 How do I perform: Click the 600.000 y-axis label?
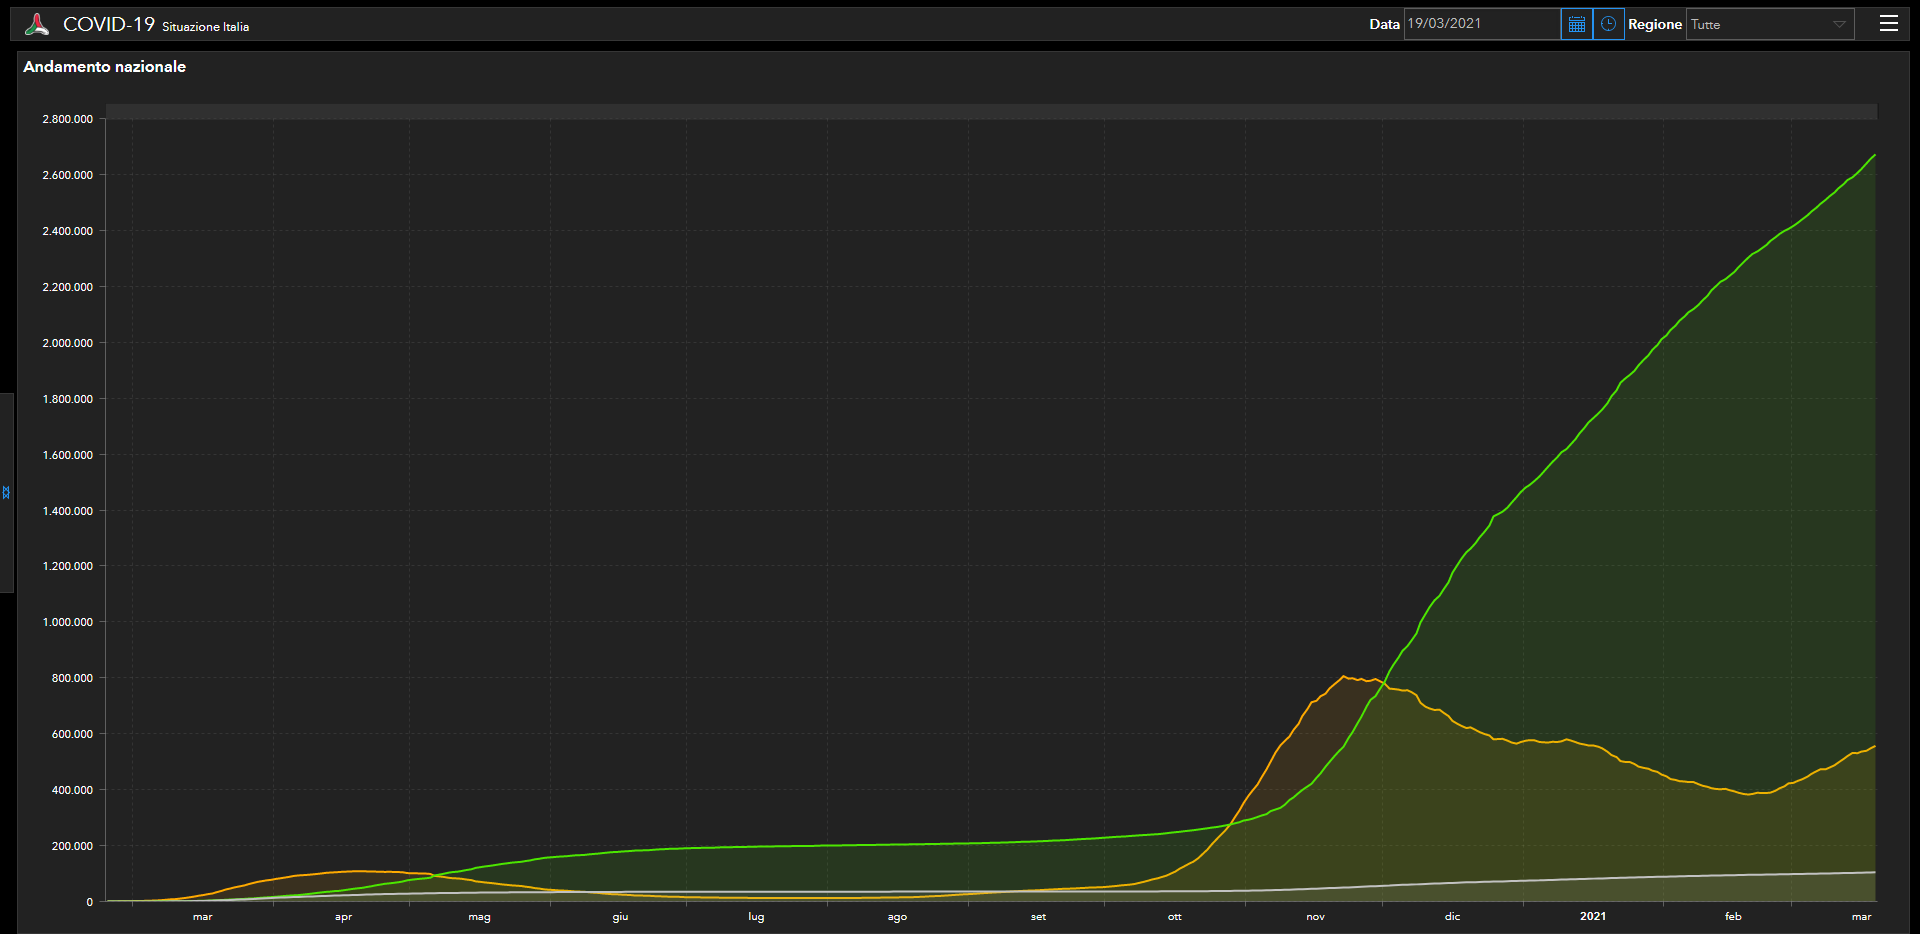[72, 734]
